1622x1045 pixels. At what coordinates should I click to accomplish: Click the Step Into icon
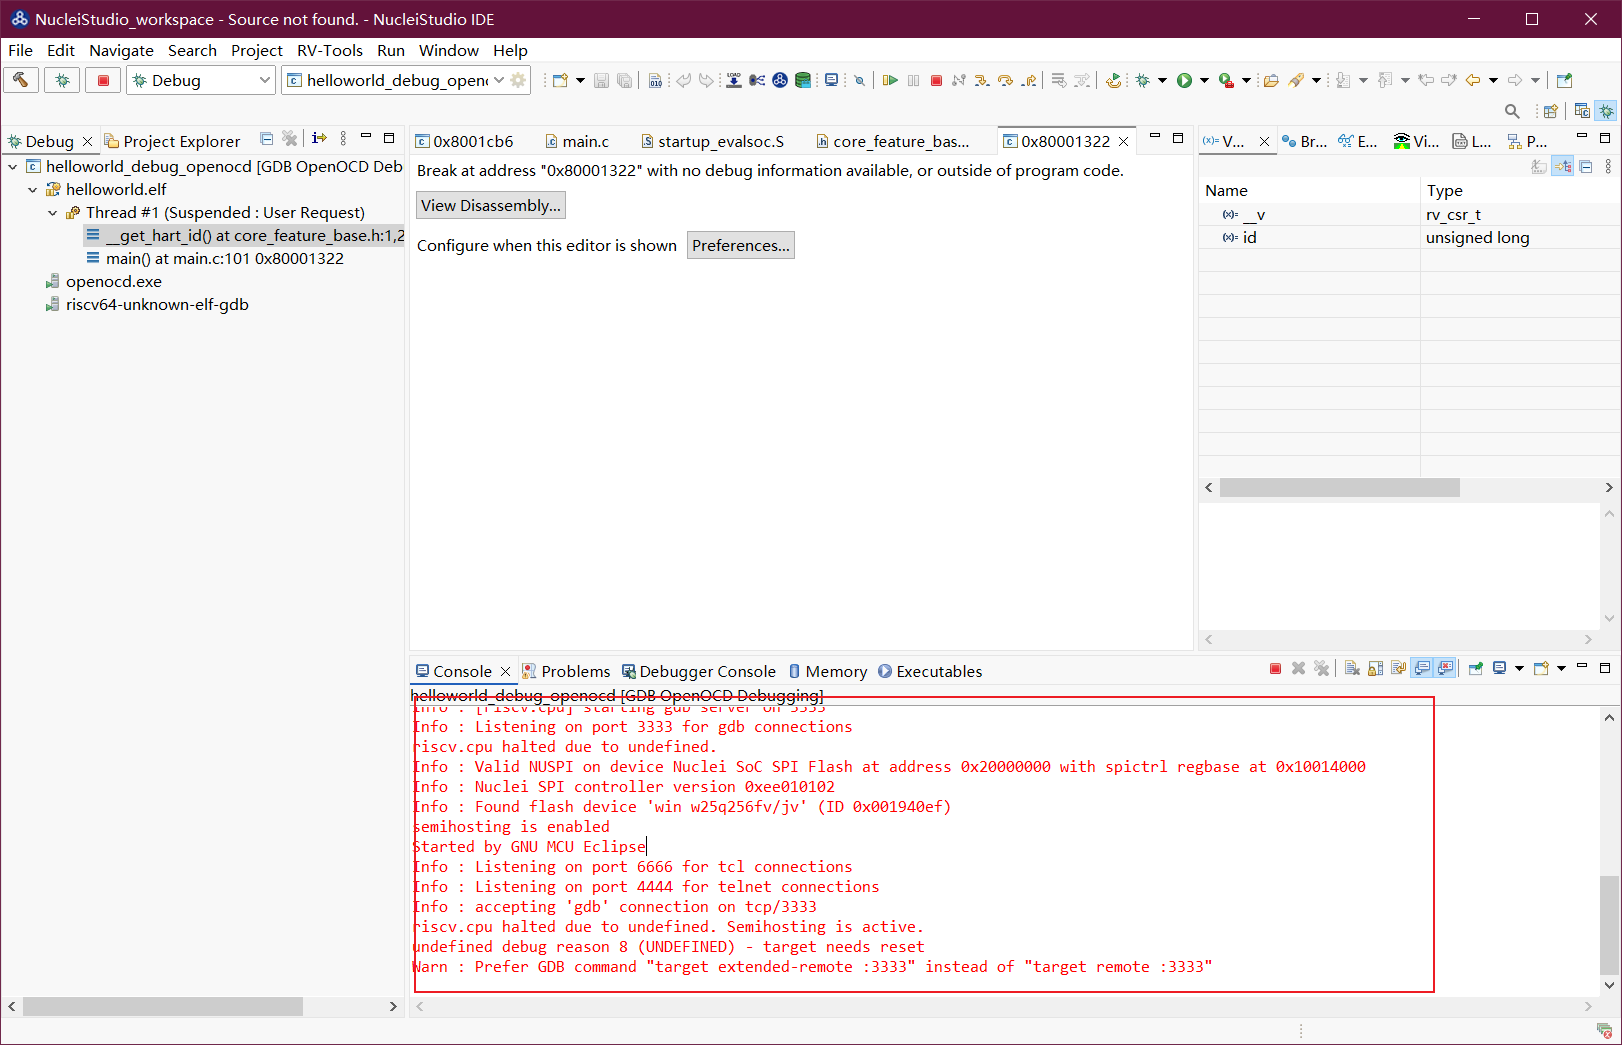click(982, 80)
